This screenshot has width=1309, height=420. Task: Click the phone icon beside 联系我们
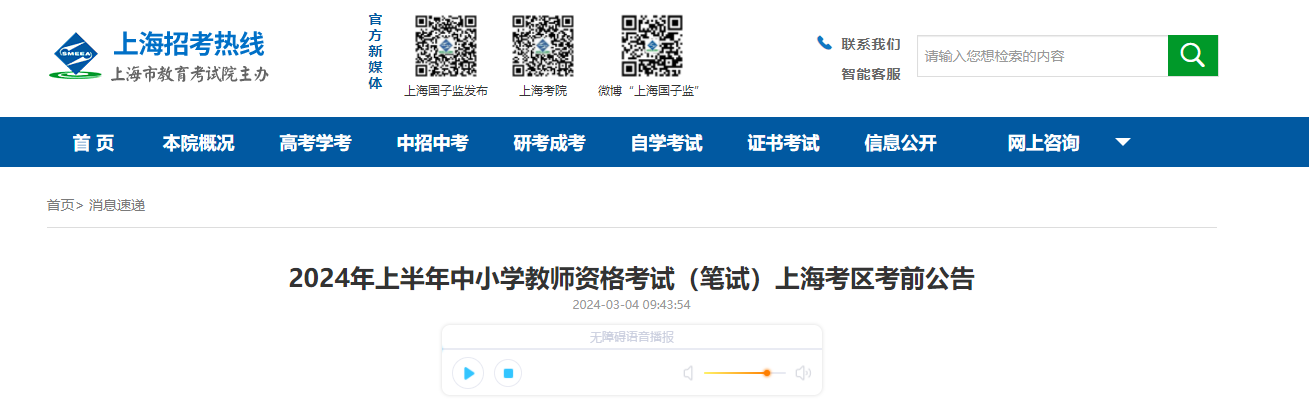[x=824, y=43]
